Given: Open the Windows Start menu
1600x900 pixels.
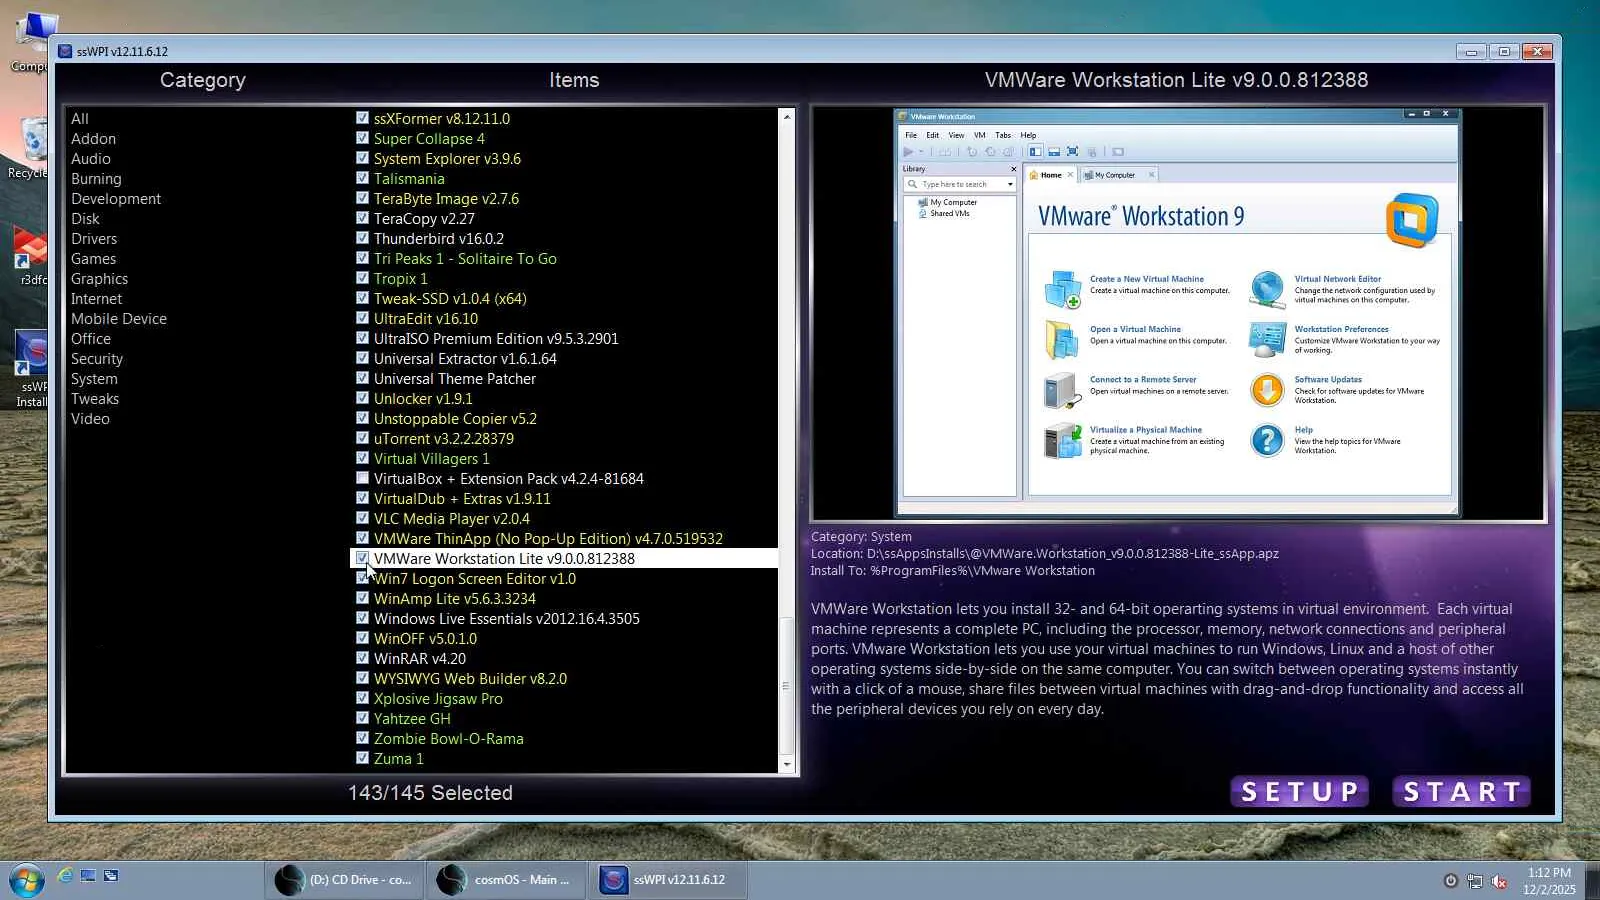Looking at the screenshot, I should tap(27, 880).
